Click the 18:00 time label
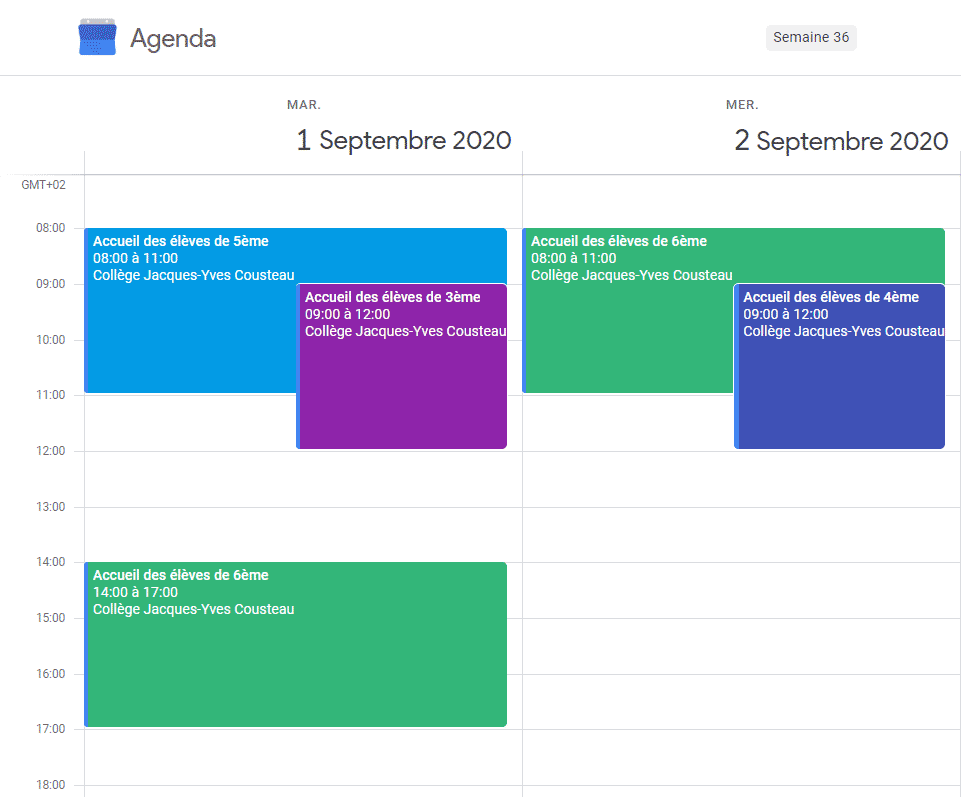 coord(50,785)
